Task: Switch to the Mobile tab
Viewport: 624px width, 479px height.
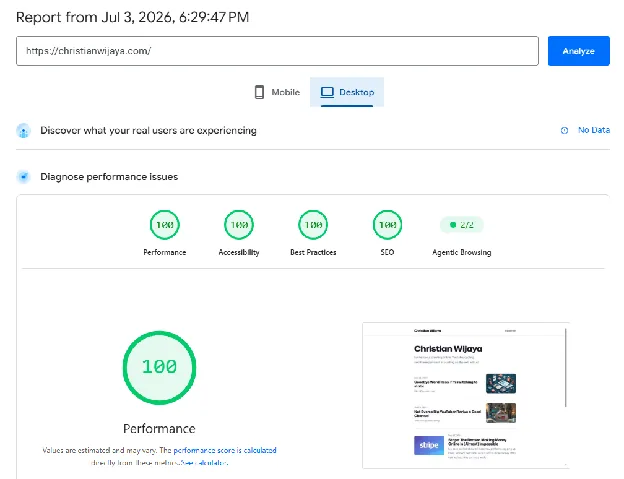Action: click(277, 92)
